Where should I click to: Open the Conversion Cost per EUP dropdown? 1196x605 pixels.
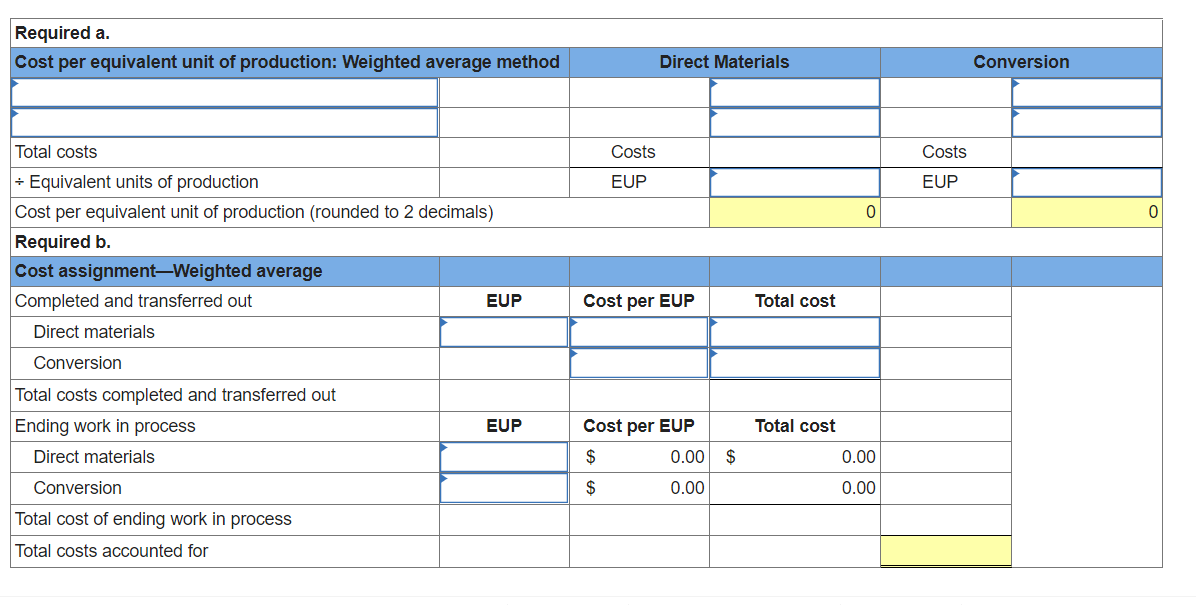[x=637, y=362]
